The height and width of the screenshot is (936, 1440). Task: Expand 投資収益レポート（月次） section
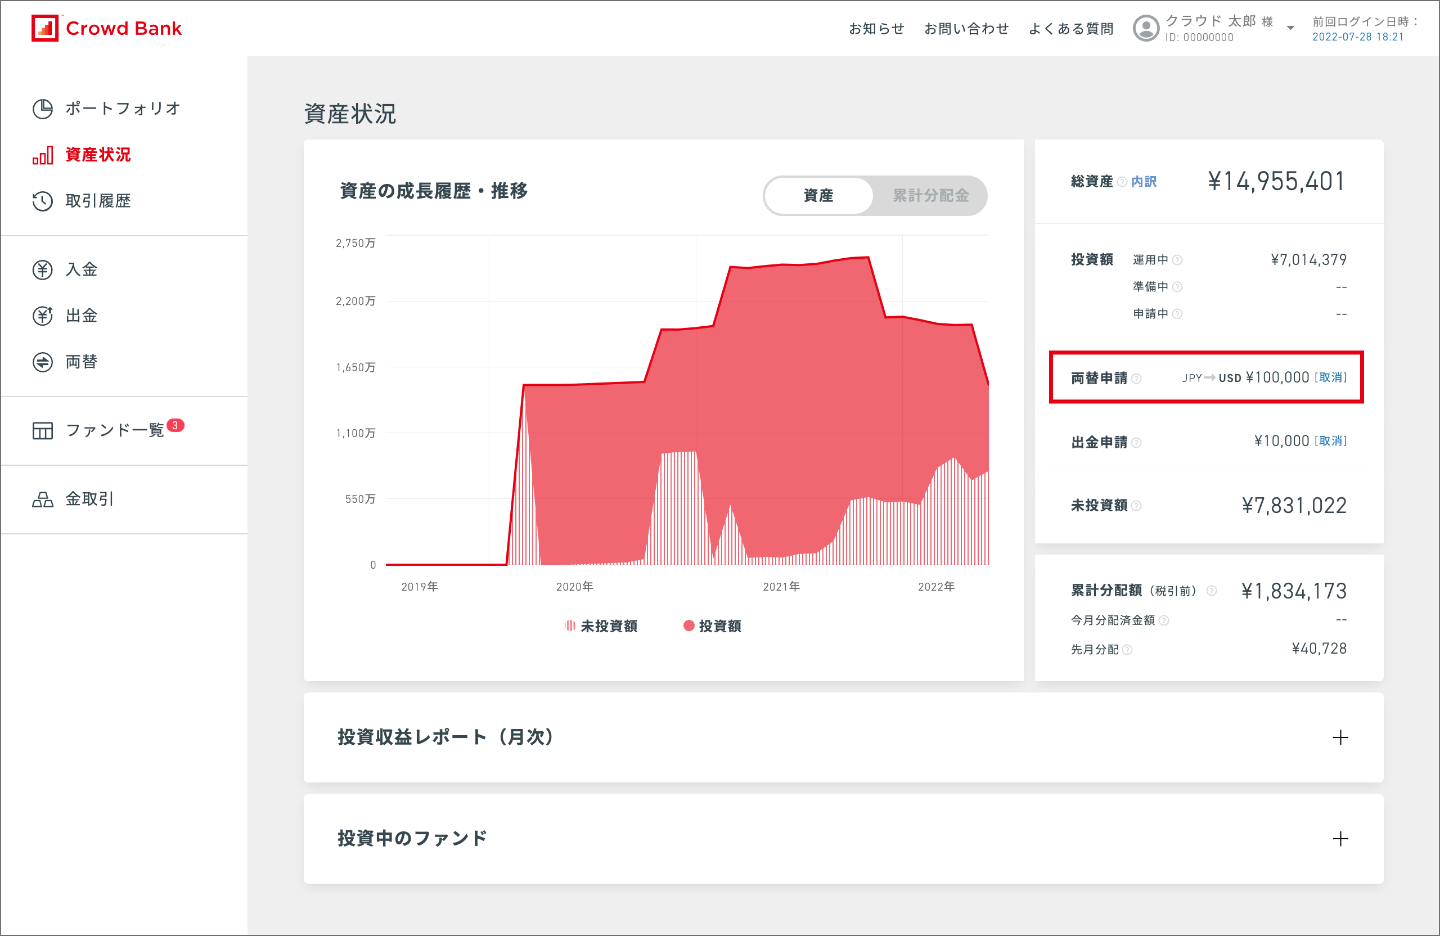[1341, 738]
